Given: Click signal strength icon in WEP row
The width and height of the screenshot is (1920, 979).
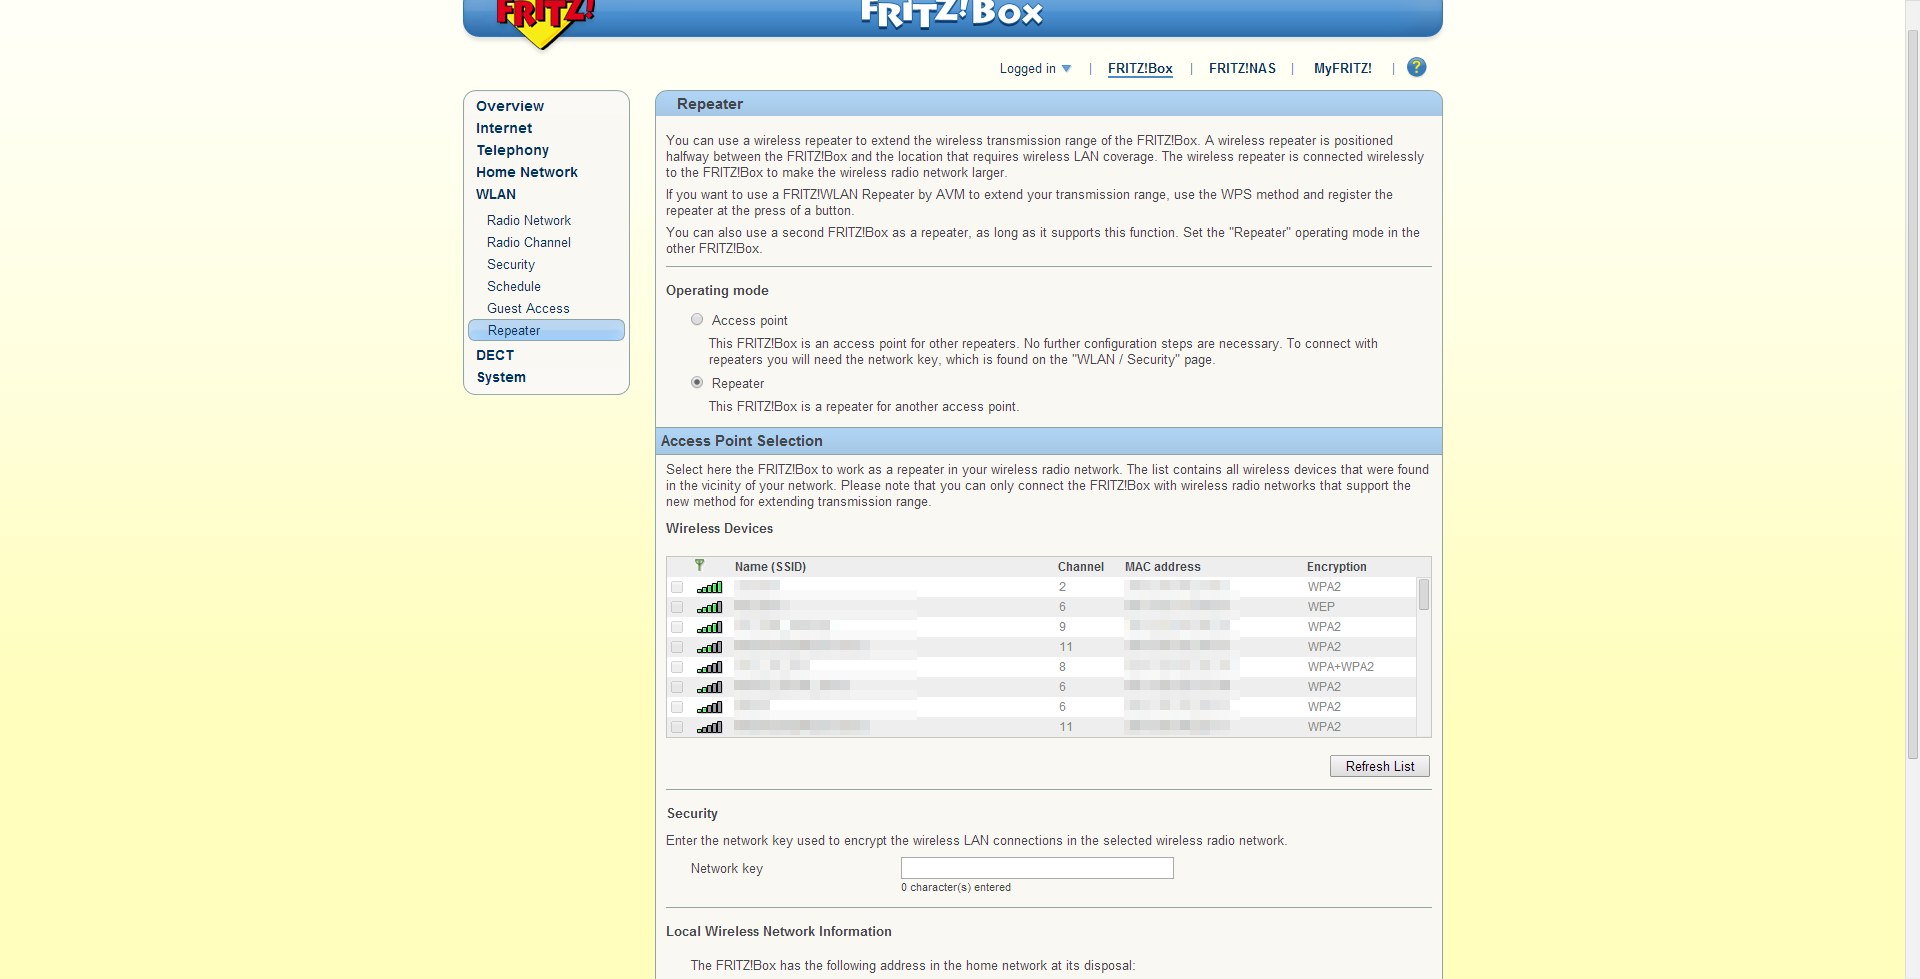Looking at the screenshot, I should (709, 607).
